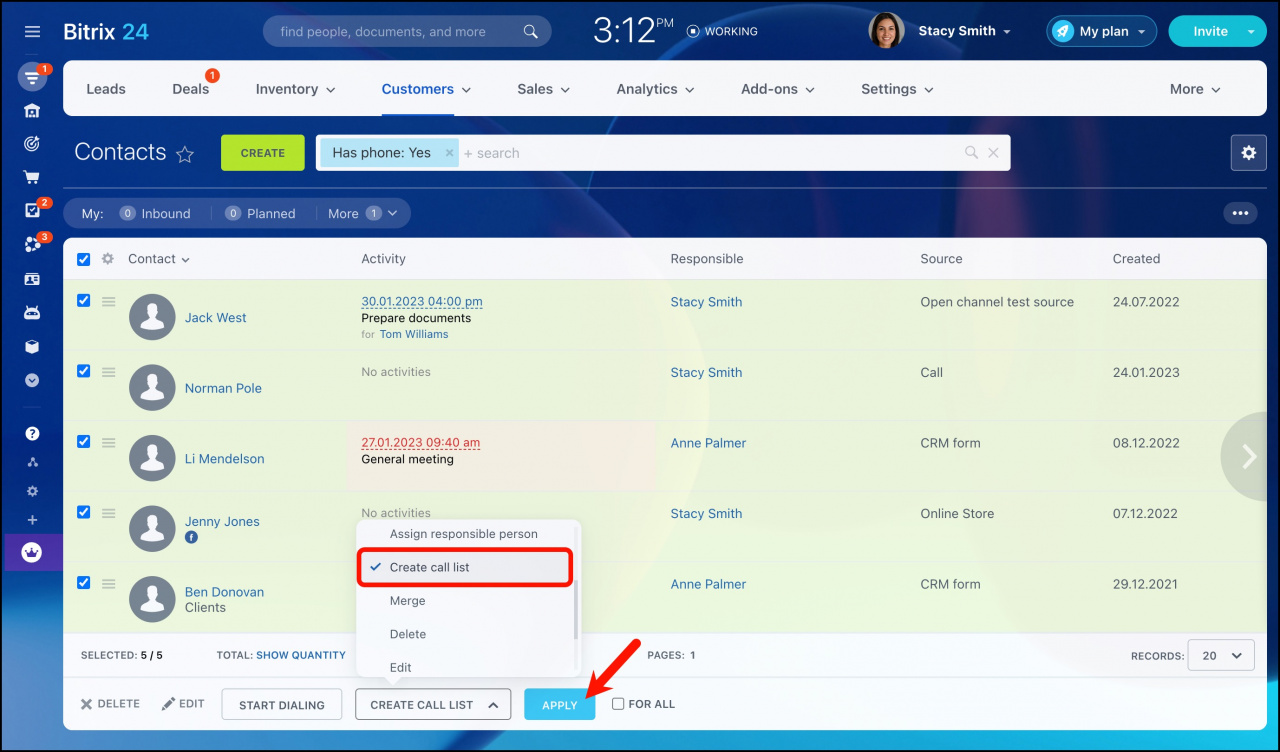Image resolution: width=1280 pixels, height=752 pixels.
Task: Click the next page right arrow circle
Action: [x=1248, y=456]
